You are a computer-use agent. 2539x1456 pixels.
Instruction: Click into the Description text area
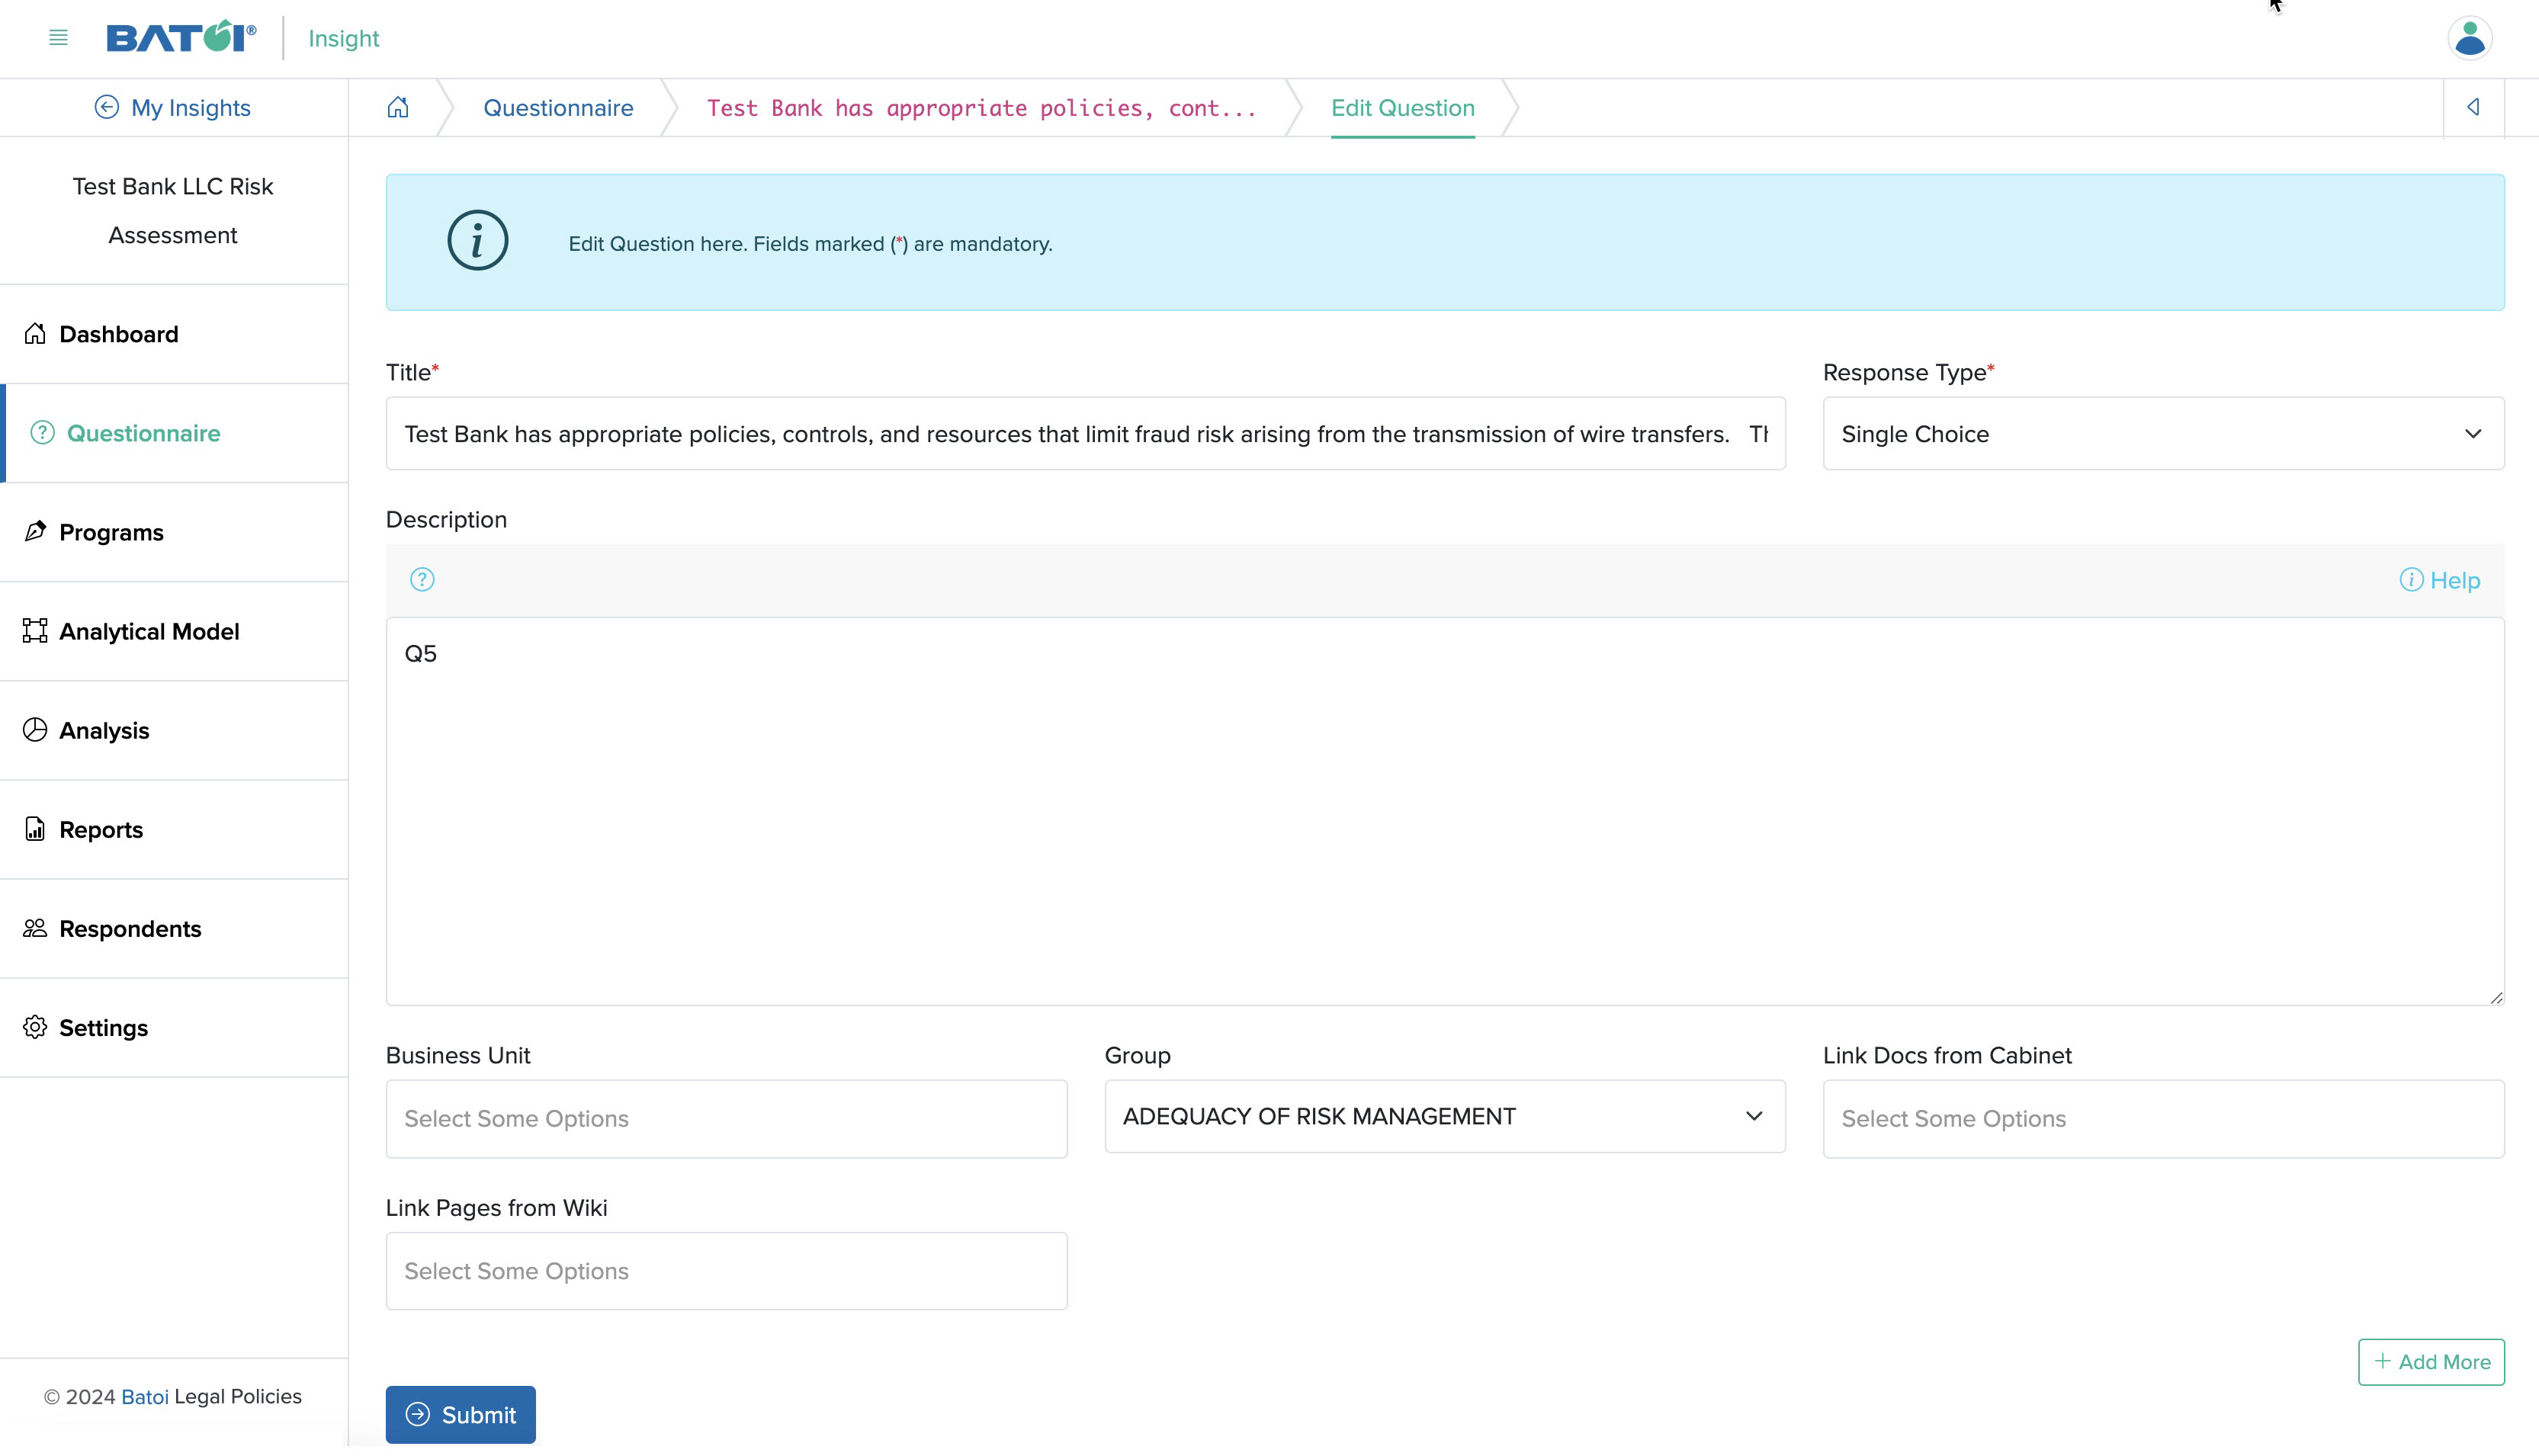tap(1444, 811)
